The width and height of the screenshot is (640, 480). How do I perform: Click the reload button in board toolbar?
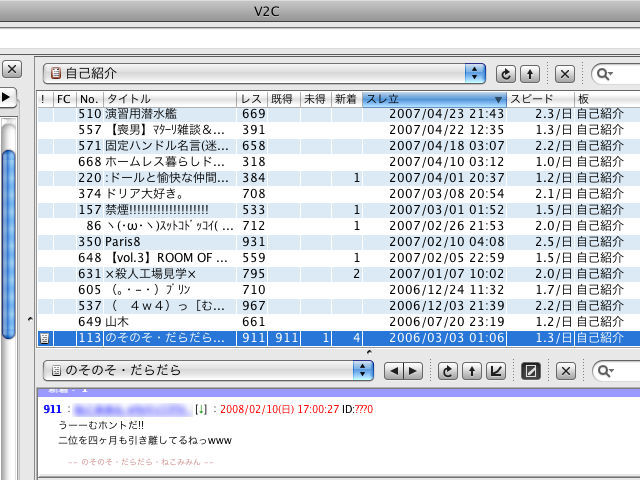[506, 73]
